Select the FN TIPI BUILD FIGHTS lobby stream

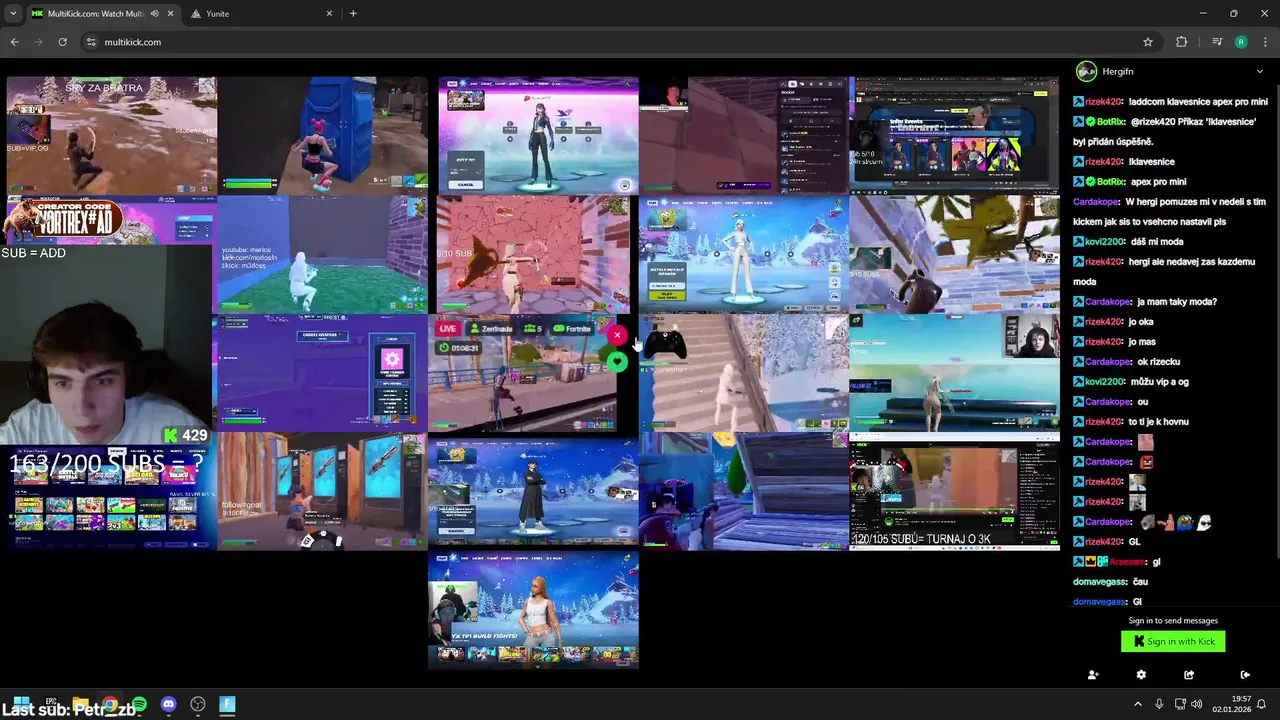533,610
